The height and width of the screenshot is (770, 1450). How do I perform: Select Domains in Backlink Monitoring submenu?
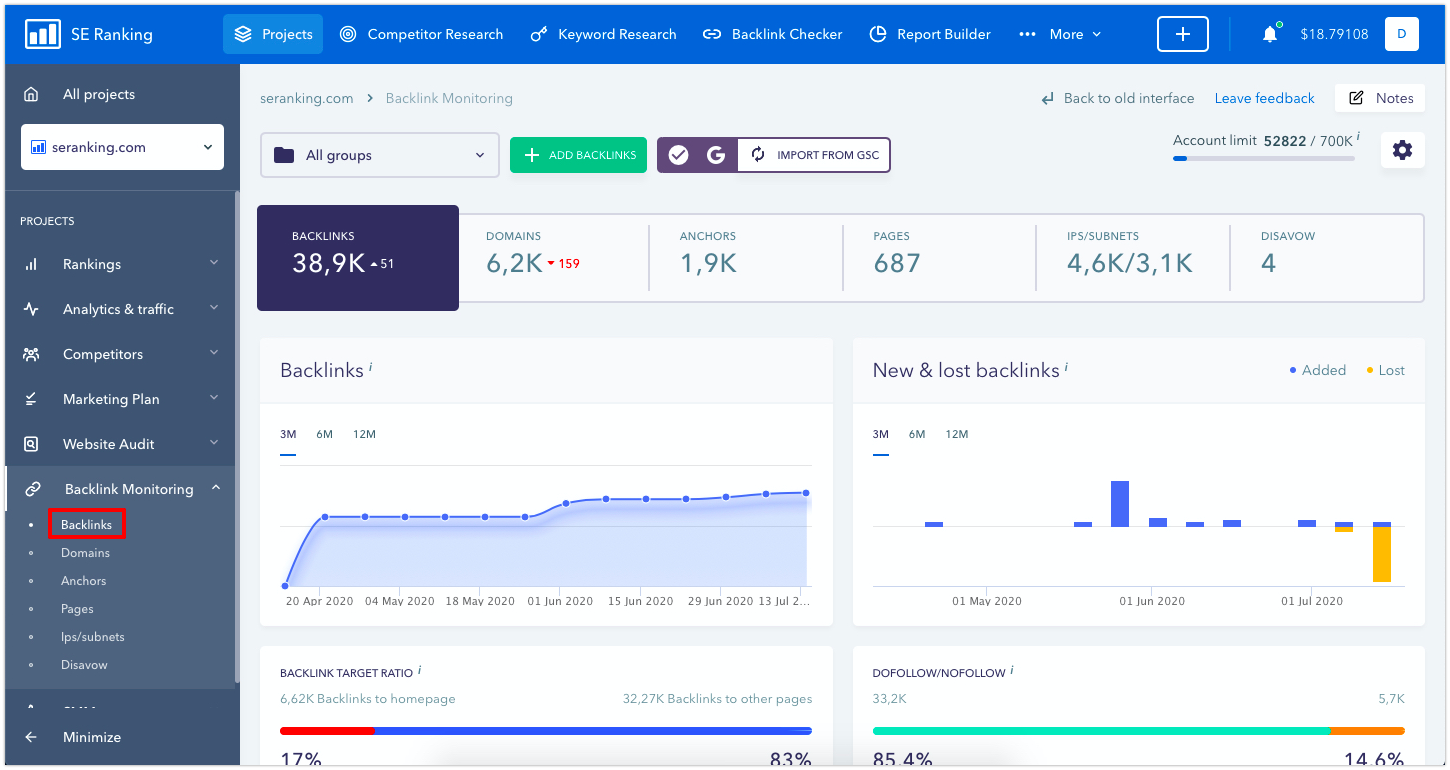point(85,553)
